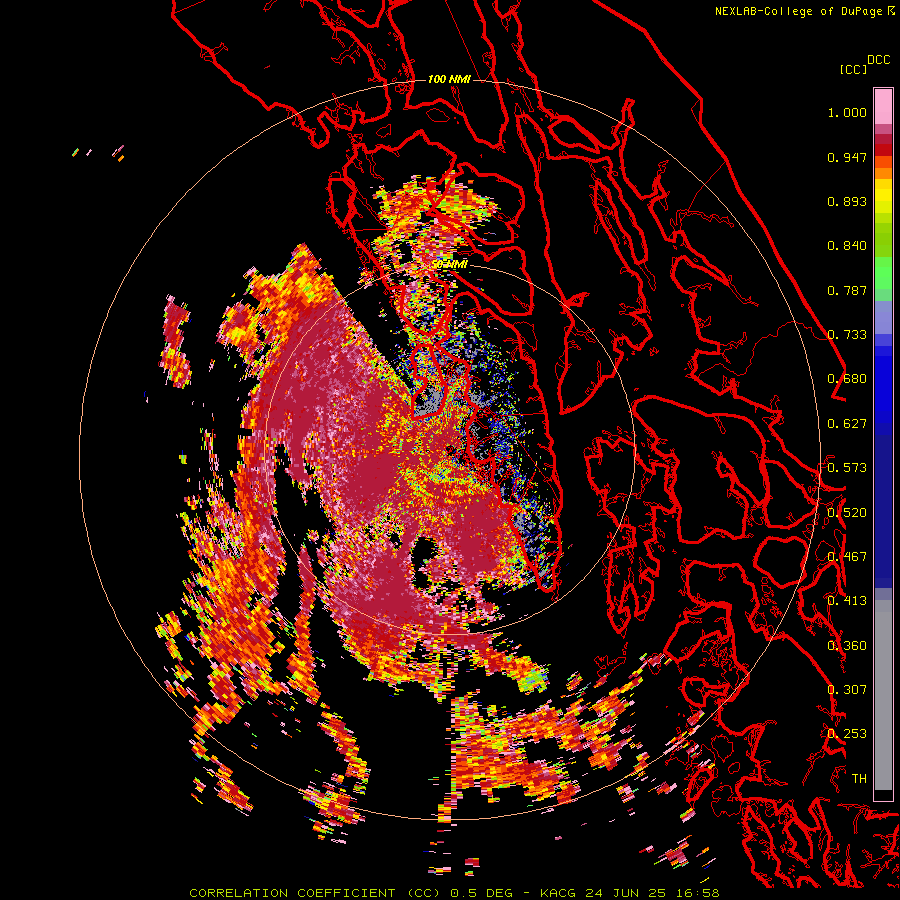The height and width of the screenshot is (900, 900).
Task: Select the [CC] units label
Action: (x=853, y=69)
